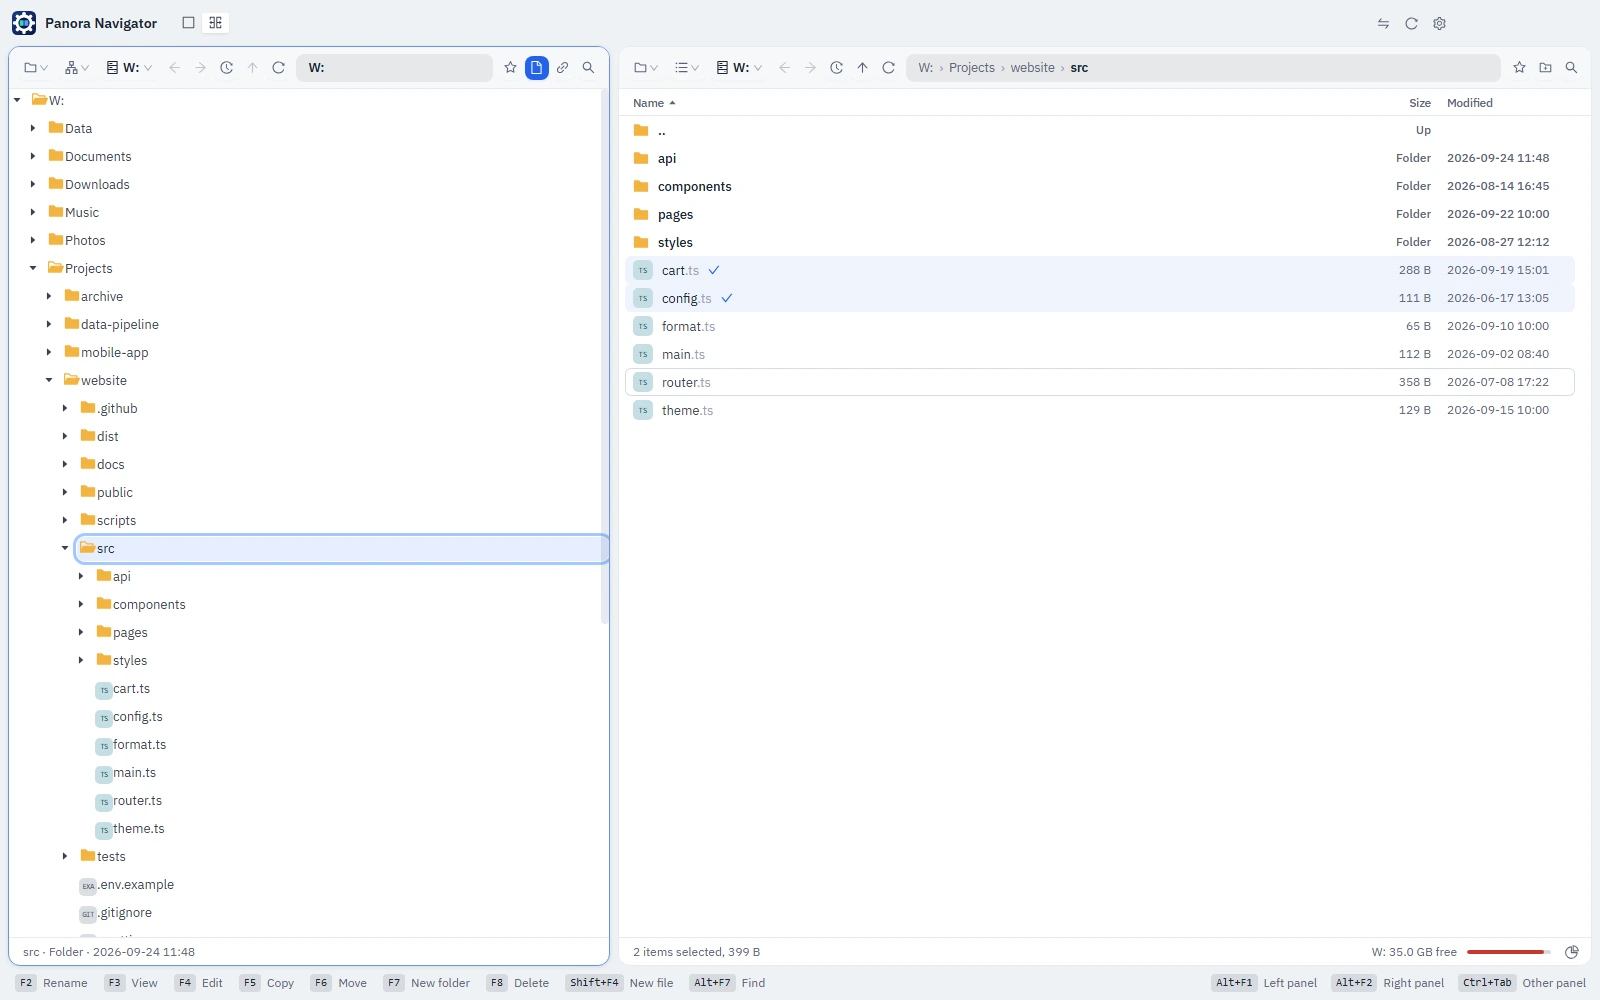The width and height of the screenshot is (1600, 1000).
Task: Bookmark location in left panel
Action: click(x=510, y=68)
